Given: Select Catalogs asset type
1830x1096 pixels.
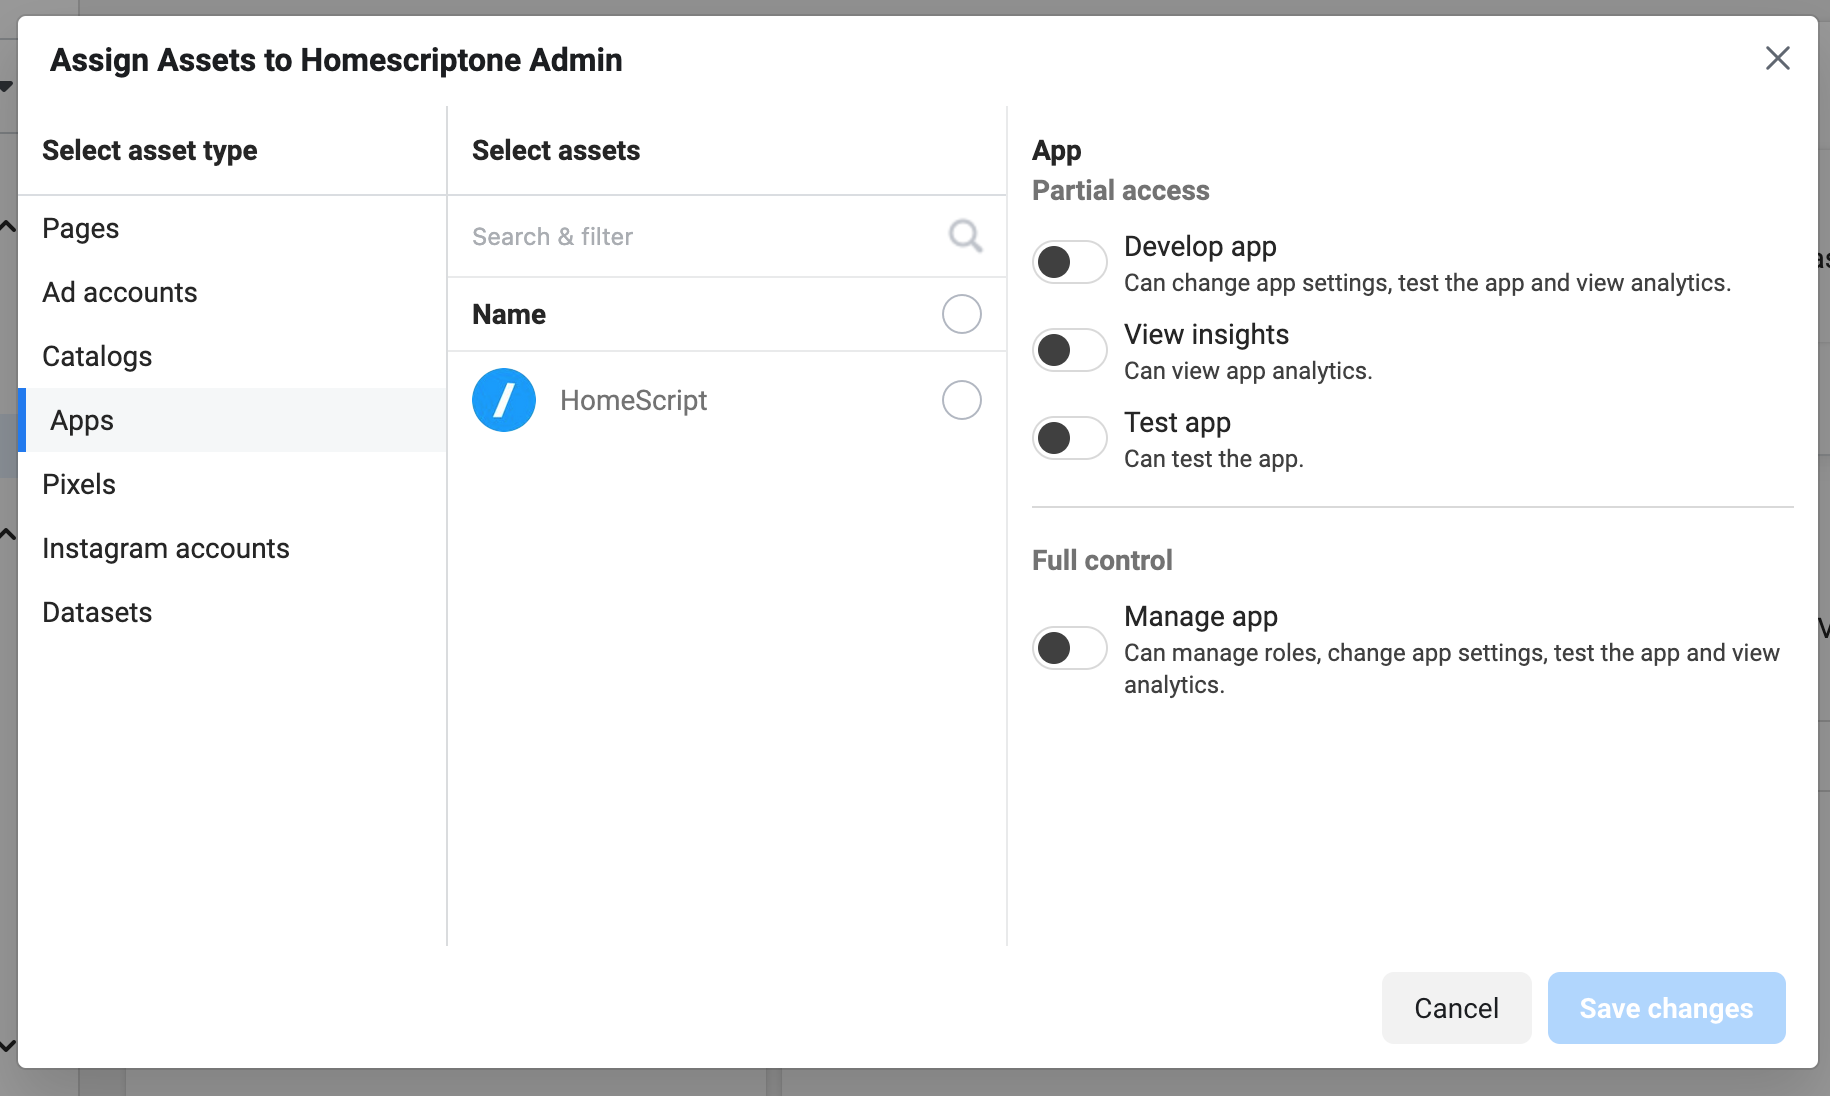Looking at the screenshot, I should tap(232, 356).
